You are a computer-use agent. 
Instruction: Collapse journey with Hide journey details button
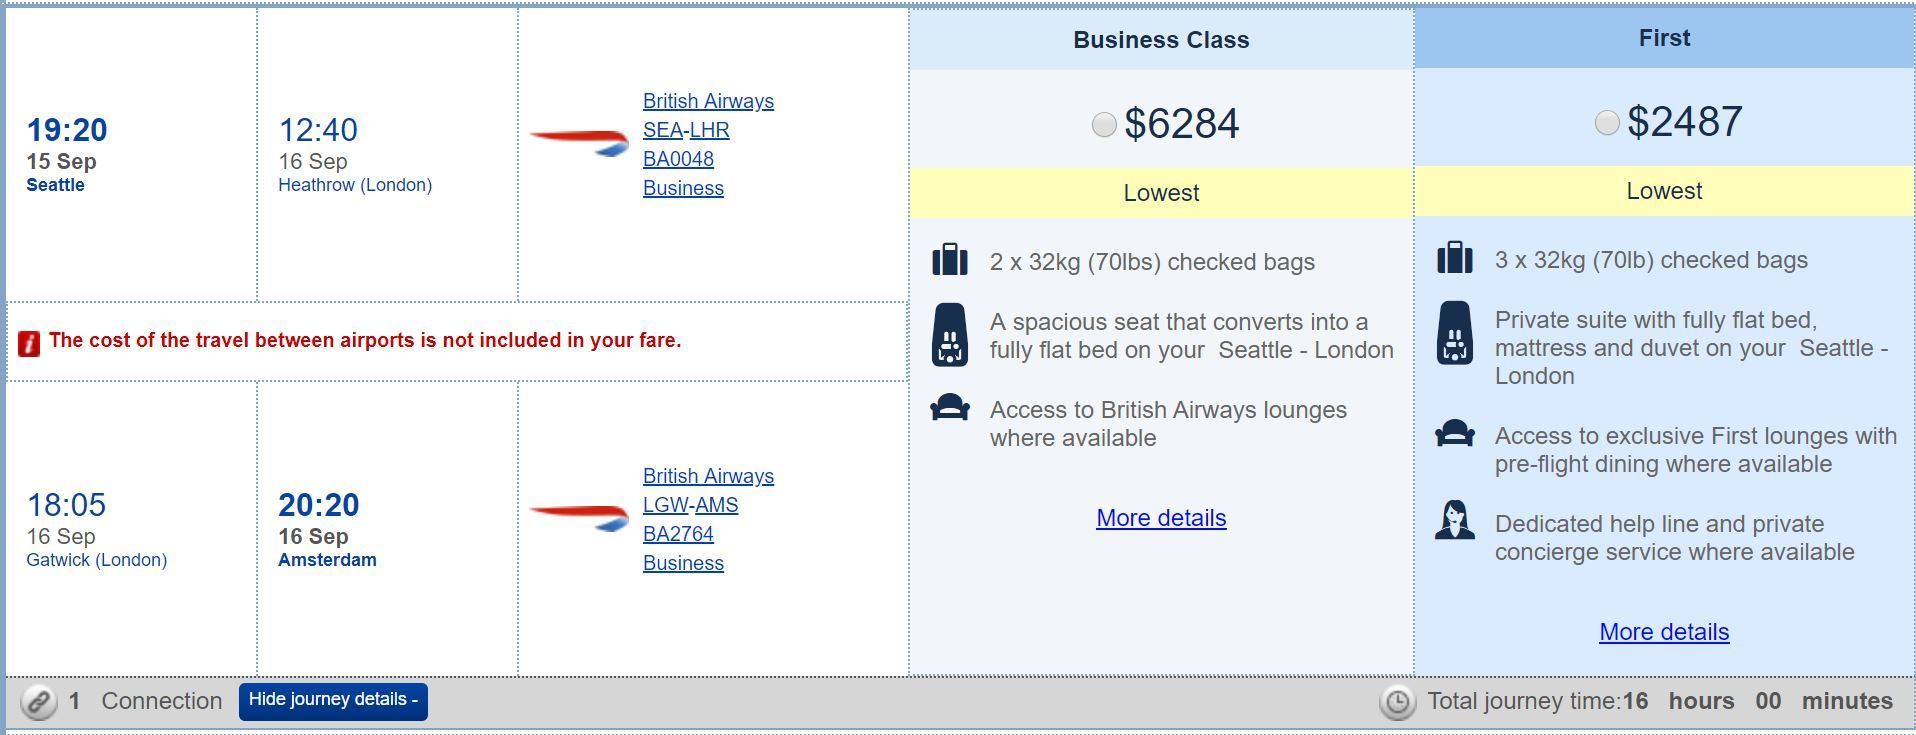[333, 700]
